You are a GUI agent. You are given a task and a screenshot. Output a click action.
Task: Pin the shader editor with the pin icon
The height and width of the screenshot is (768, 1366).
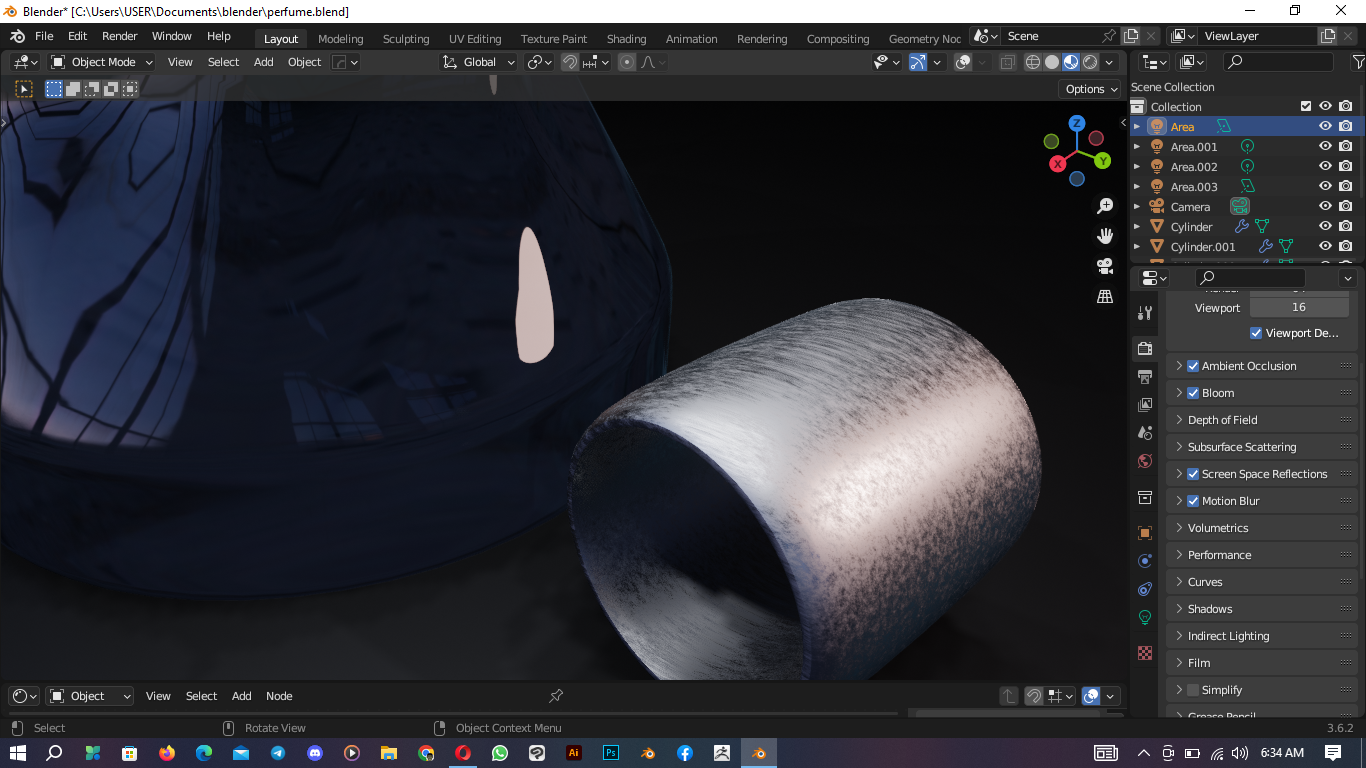(556, 696)
